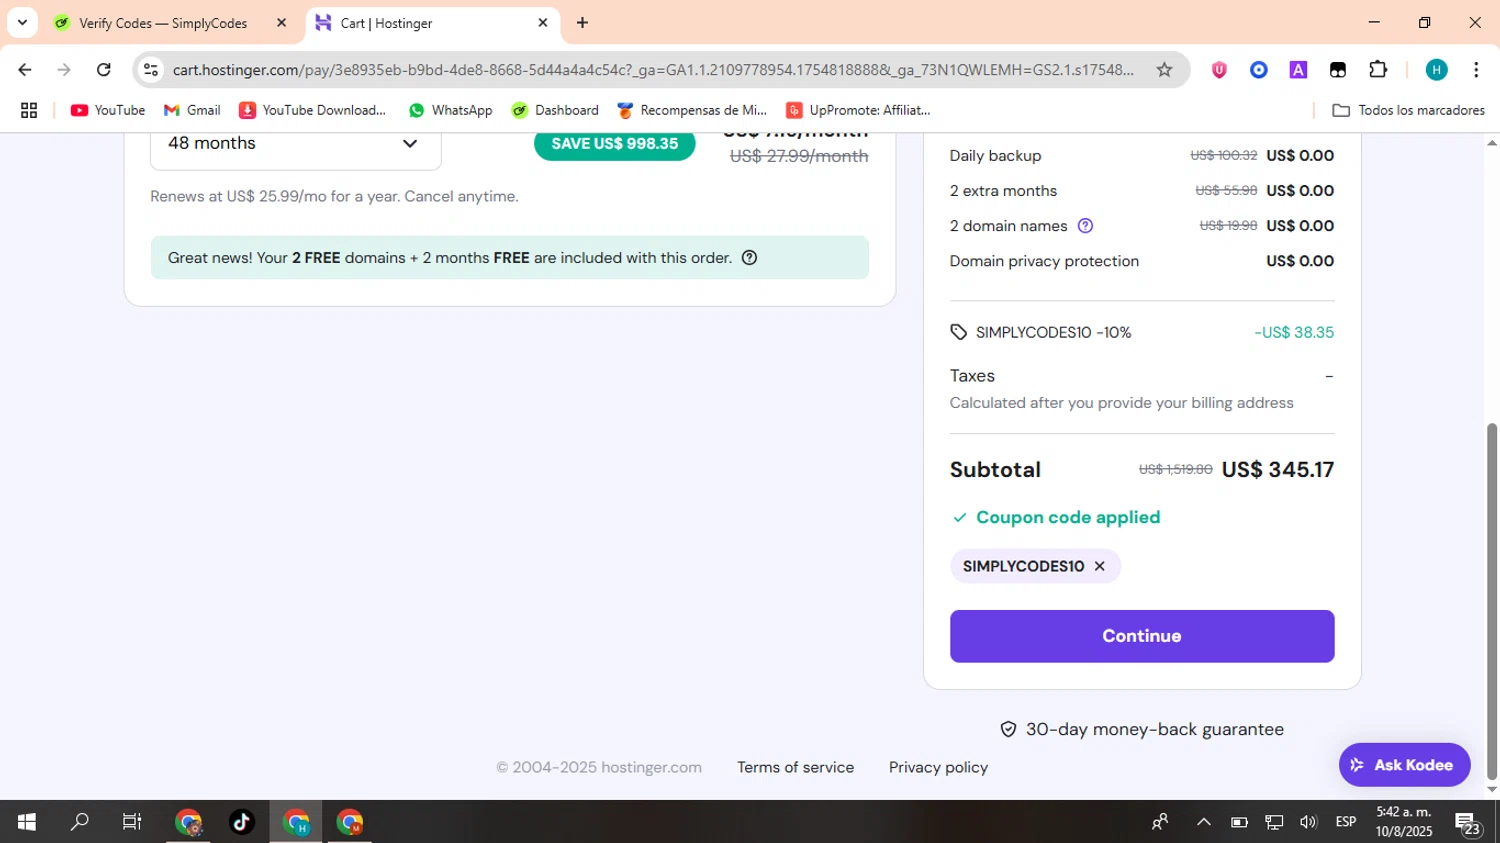Open Dashboard bookmark
This screenshot has height=843, width=1500.
tap(555, 110)
